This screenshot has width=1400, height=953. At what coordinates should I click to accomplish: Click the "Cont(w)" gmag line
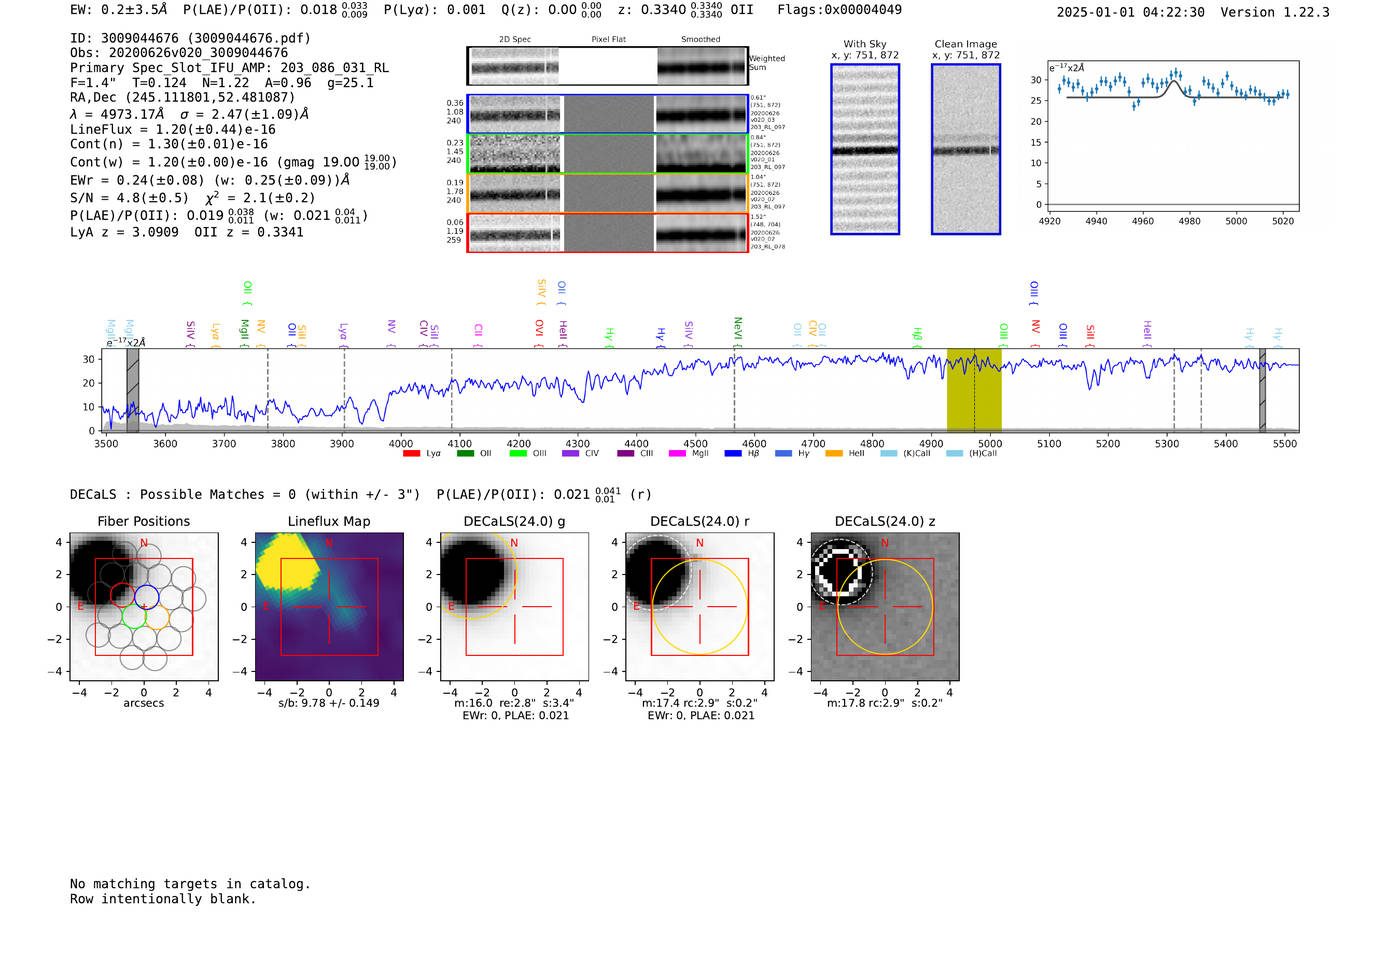pos(233,162)
